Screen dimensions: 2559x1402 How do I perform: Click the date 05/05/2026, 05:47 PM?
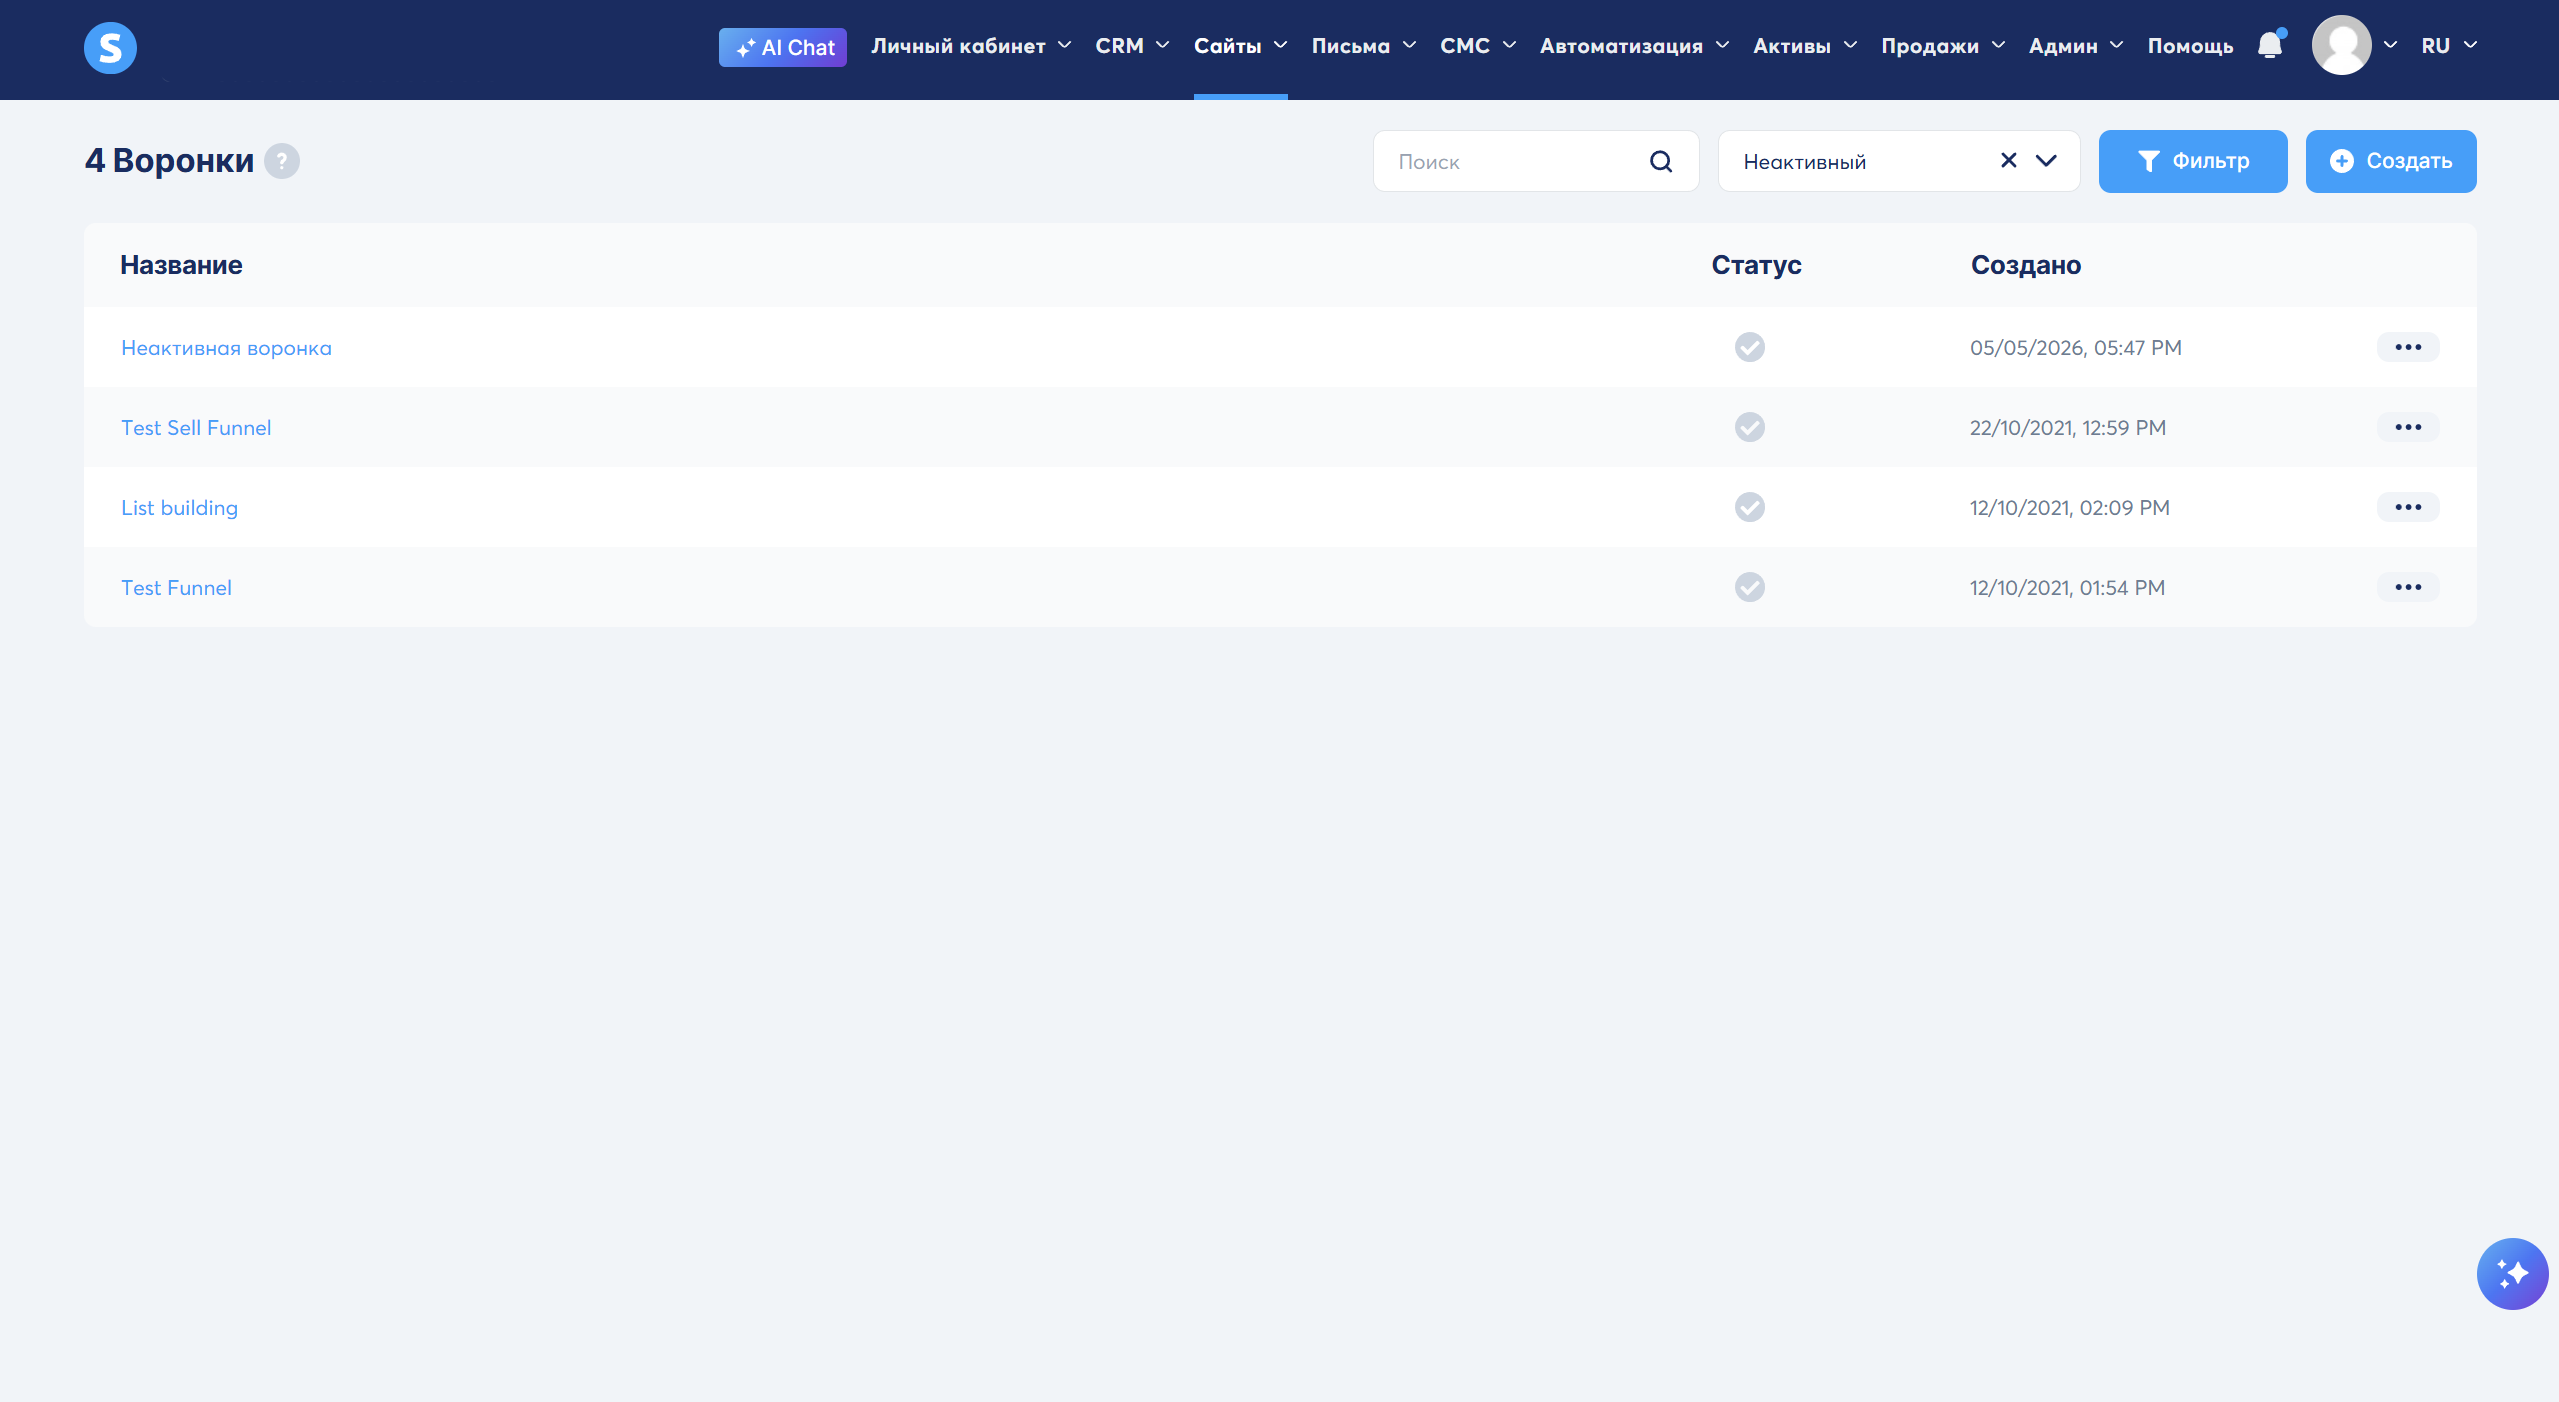(x=2075, y=348)
